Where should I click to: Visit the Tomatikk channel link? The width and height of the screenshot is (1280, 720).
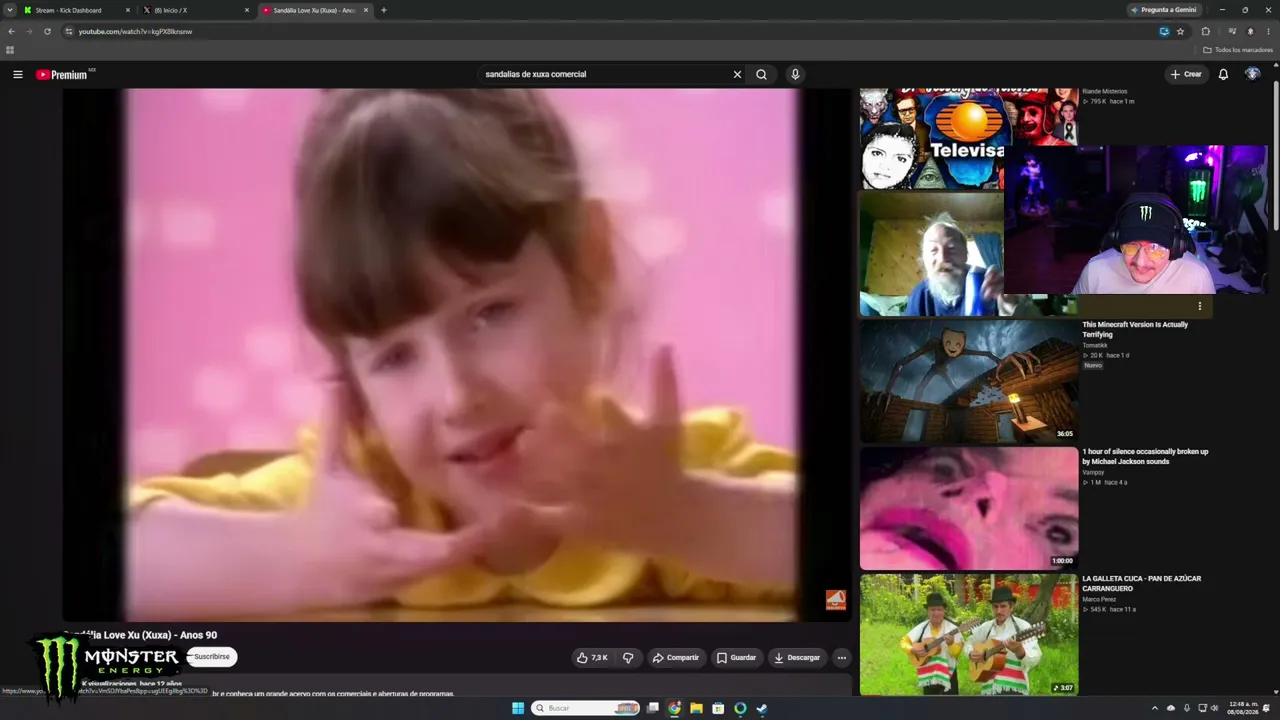[1096, 345]
